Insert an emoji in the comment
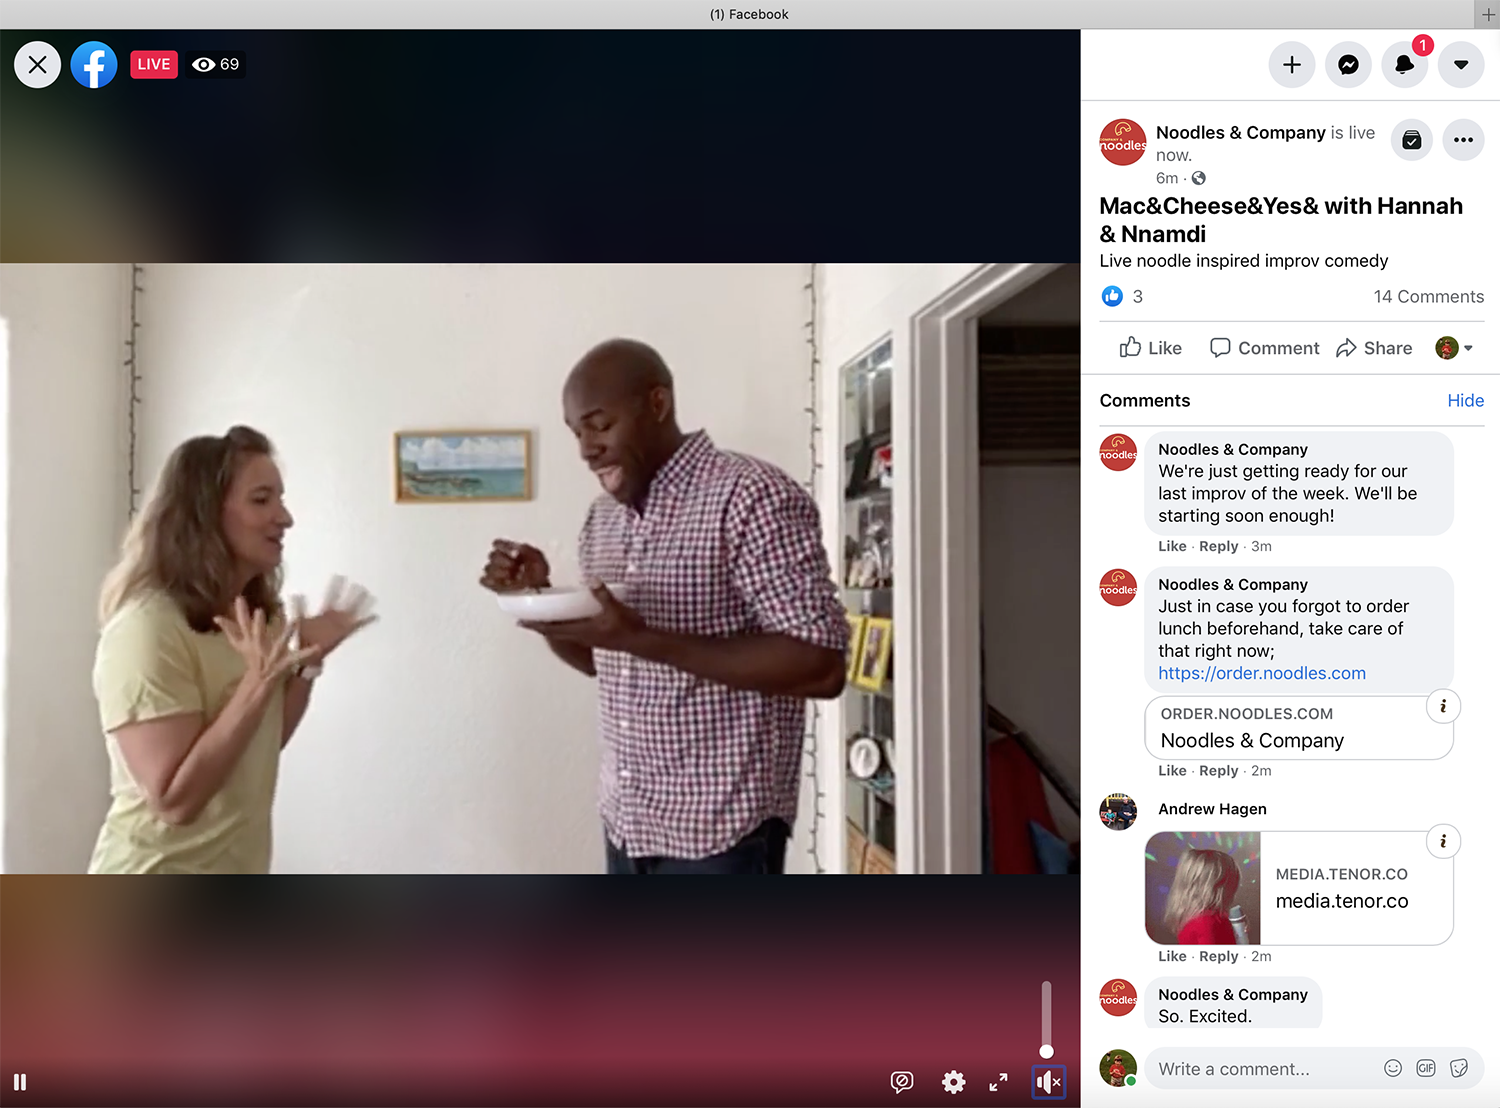The height and width of the screenshot is (1108, 1500). coord(1393,1068)
